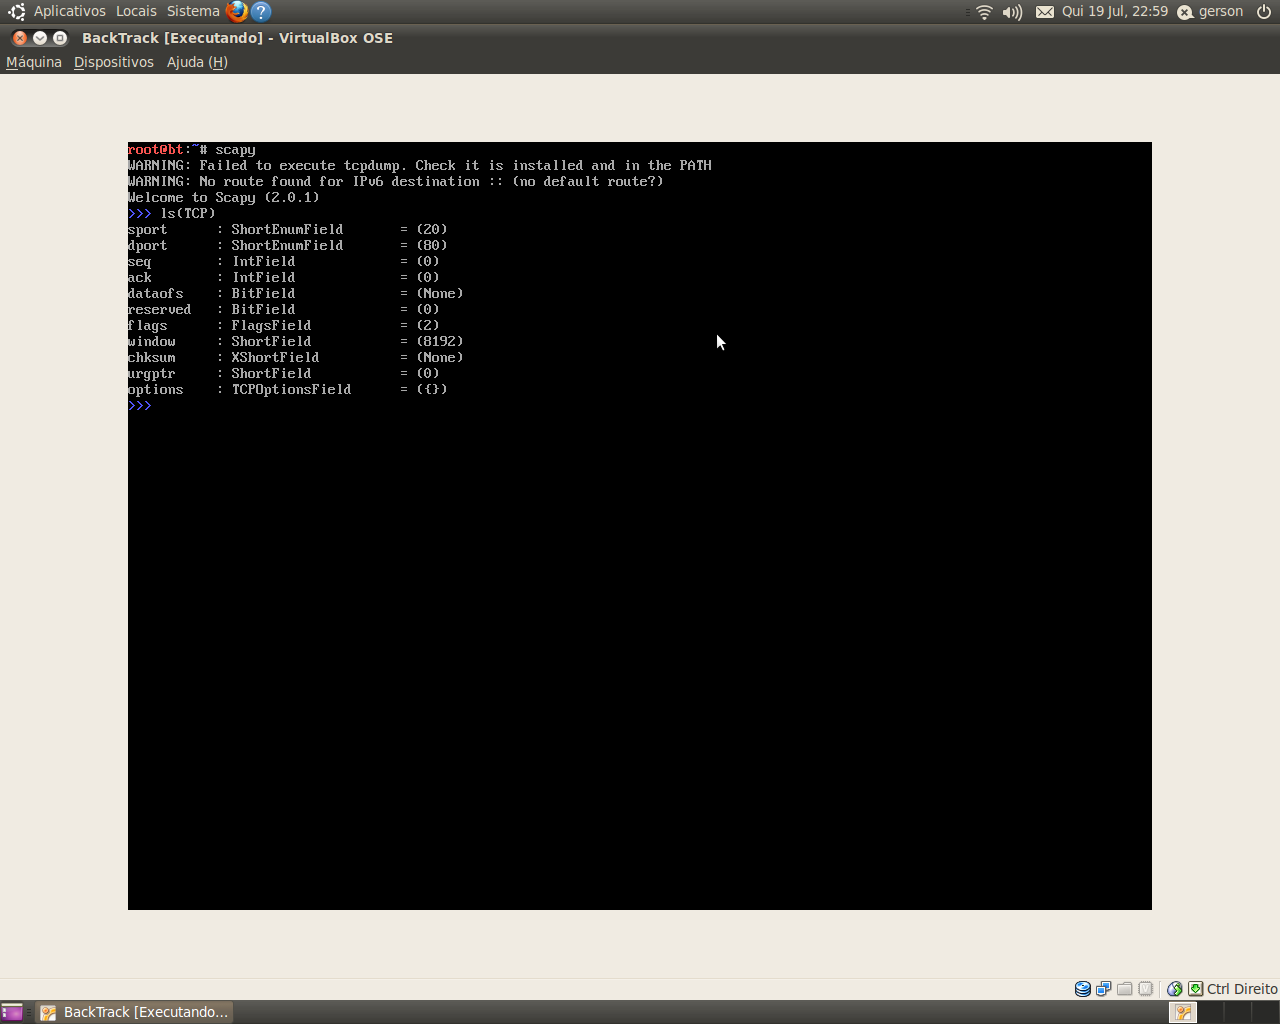Open the Ajuda (H) menu

[x=197, y=62]
